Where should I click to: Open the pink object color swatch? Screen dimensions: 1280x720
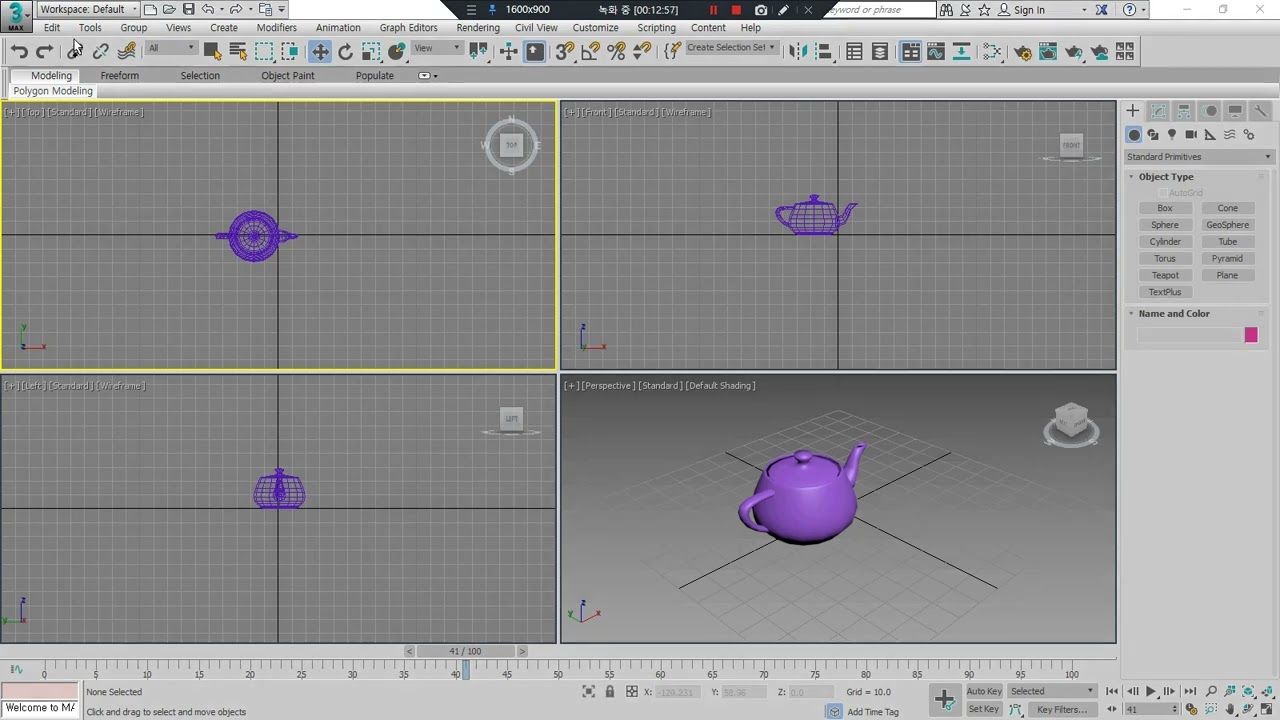pos(1251,335)
